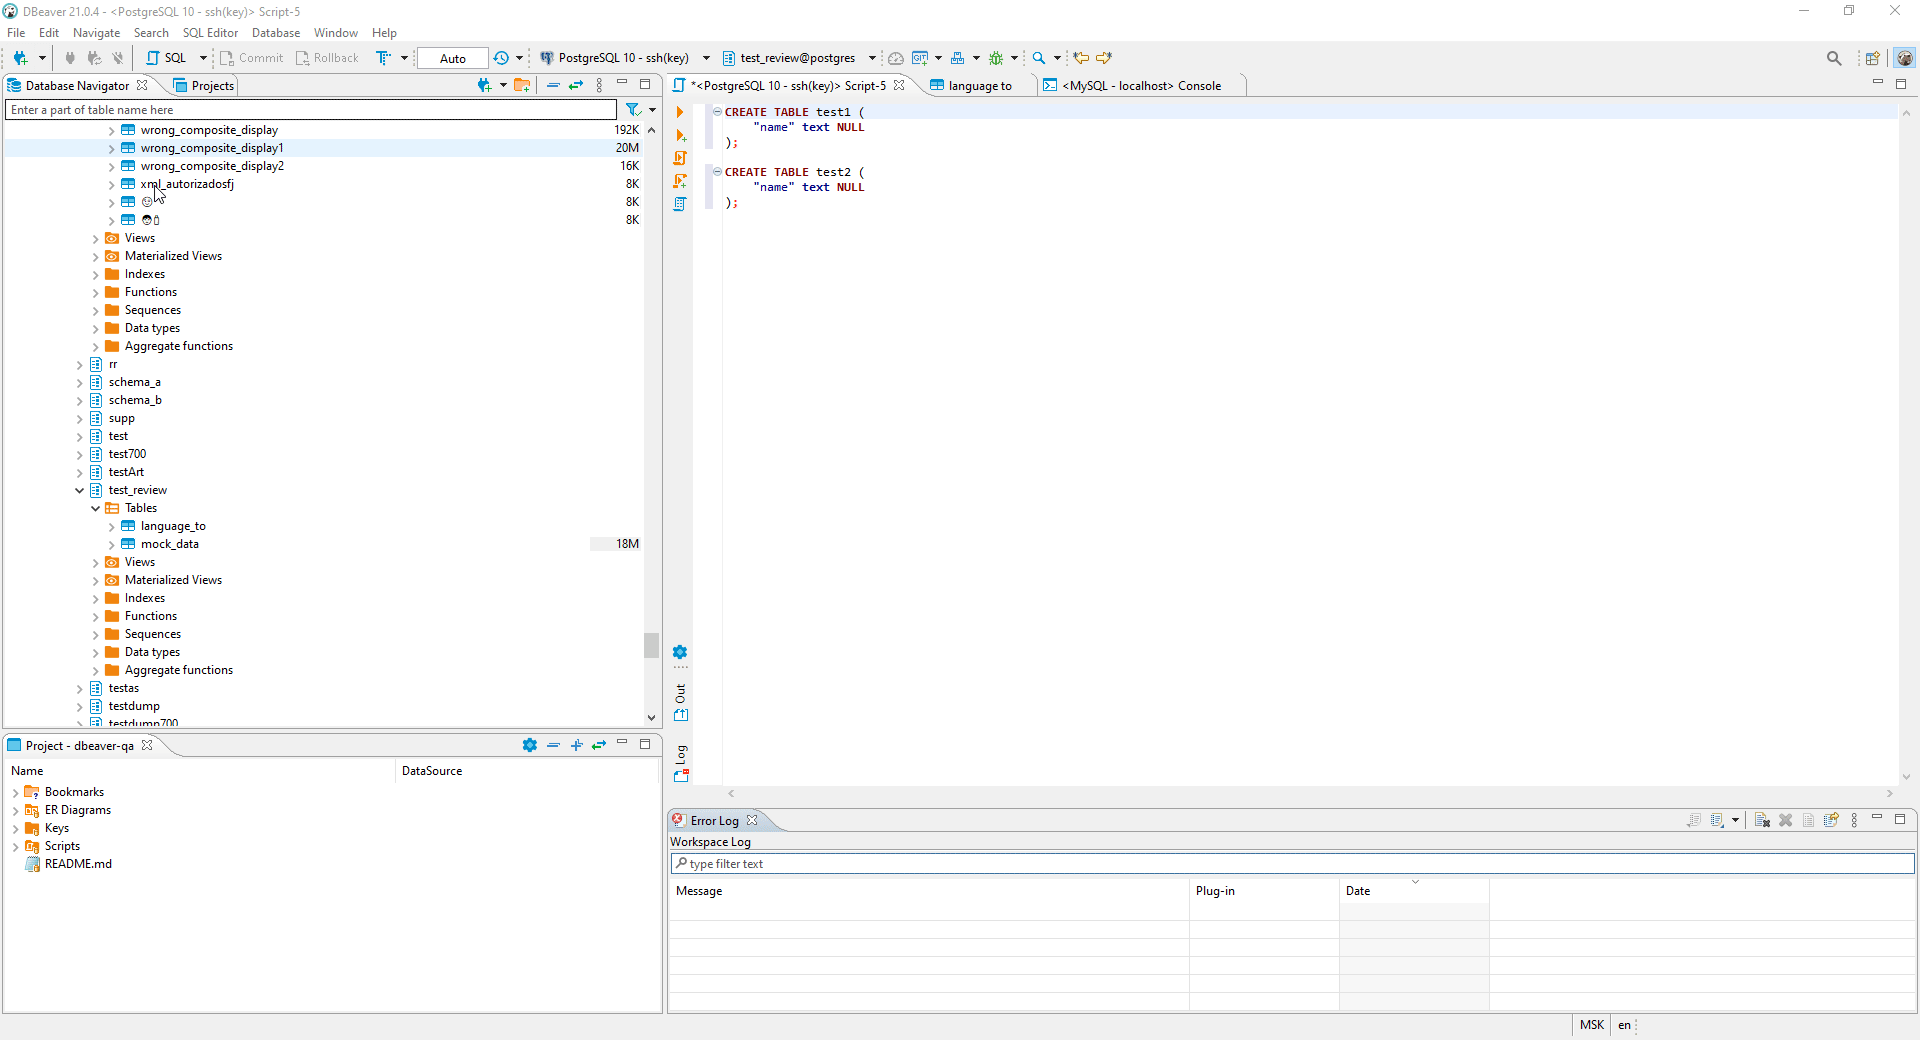Execute script statements in separate tabs
1920x1040 pixels.
680,181
